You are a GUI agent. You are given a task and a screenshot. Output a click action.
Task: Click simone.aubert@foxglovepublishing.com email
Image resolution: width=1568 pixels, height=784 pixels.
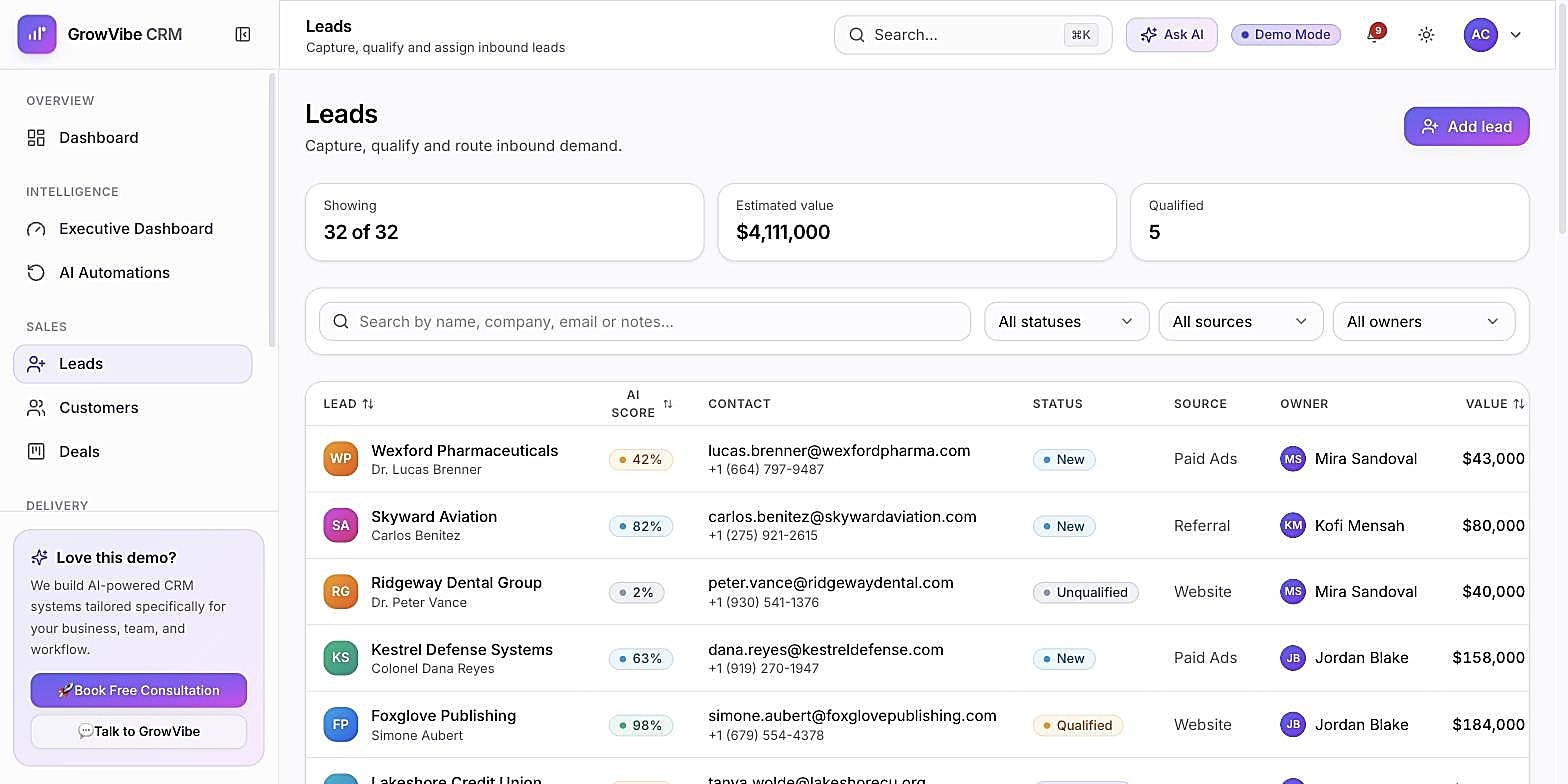[x=852, y=716]
